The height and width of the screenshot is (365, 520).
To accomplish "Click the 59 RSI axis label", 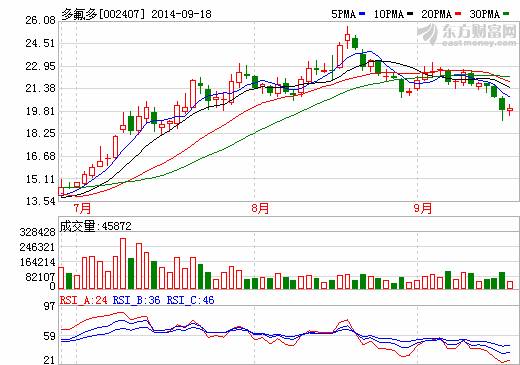I will pyautogui.click(x=50, y=336).
